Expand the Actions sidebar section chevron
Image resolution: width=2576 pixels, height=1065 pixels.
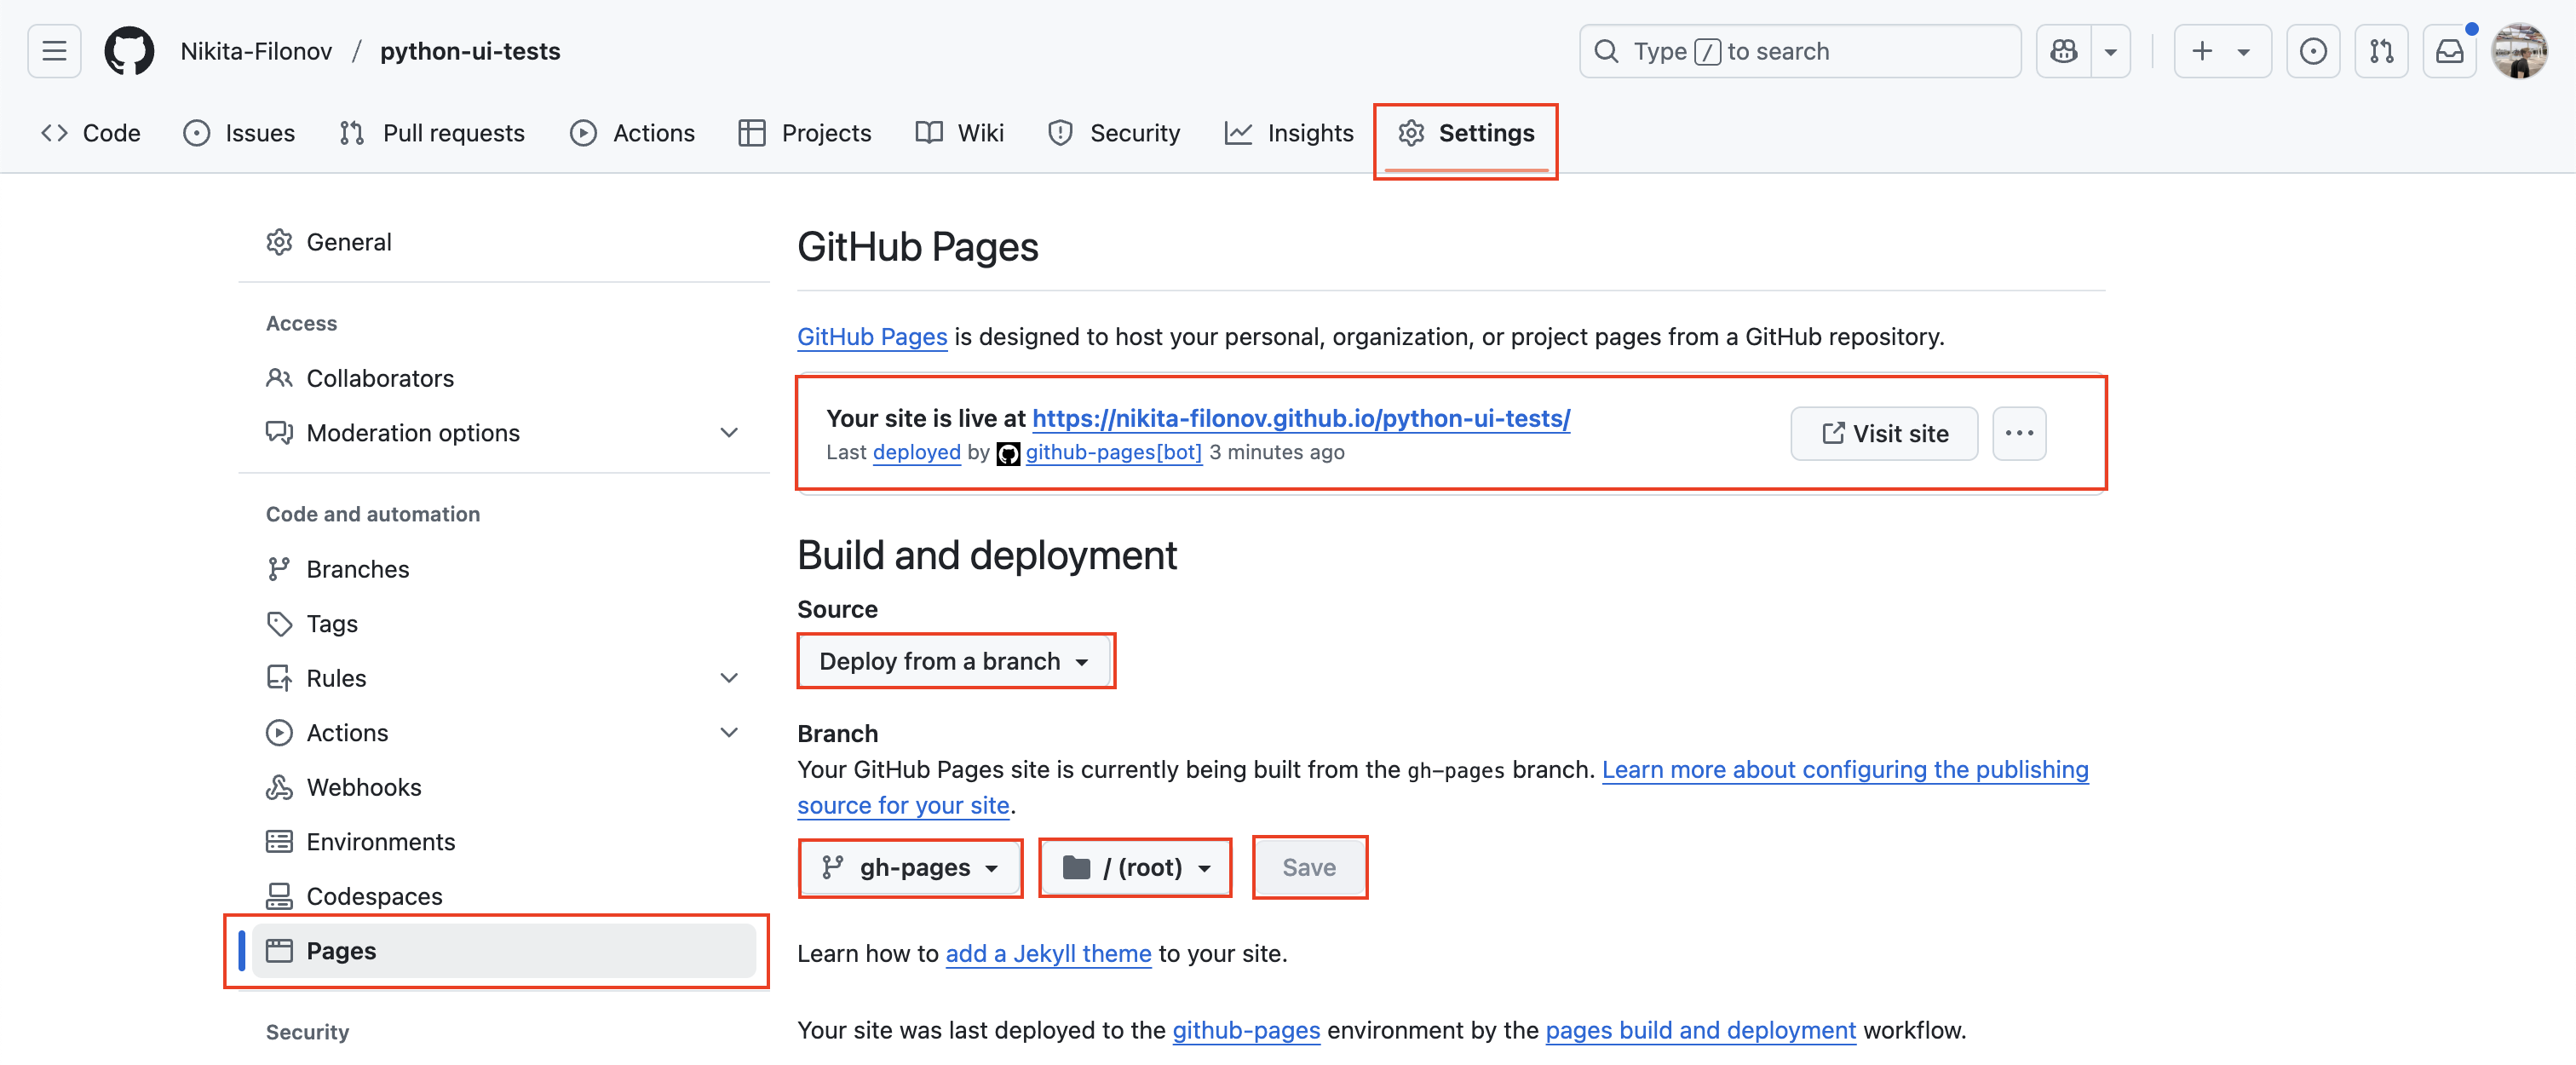(729, 733)
